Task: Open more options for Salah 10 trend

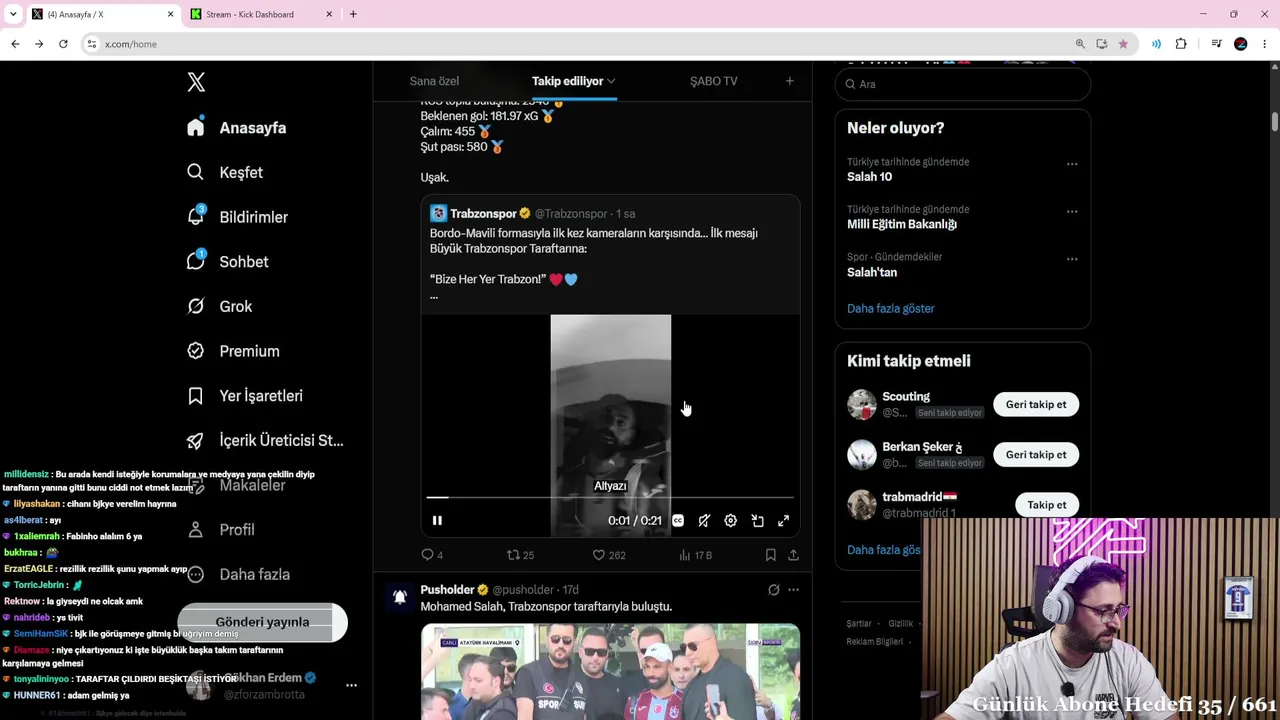Action: pyautogui.click(x=1072, y=164)
